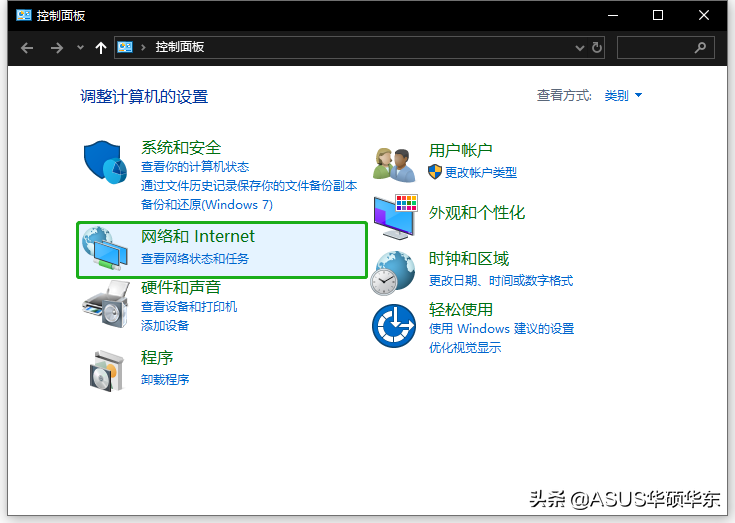Viewport: 735px width, 523px height.
Task: Click the search magnifier icon
Action: point(700,47)
